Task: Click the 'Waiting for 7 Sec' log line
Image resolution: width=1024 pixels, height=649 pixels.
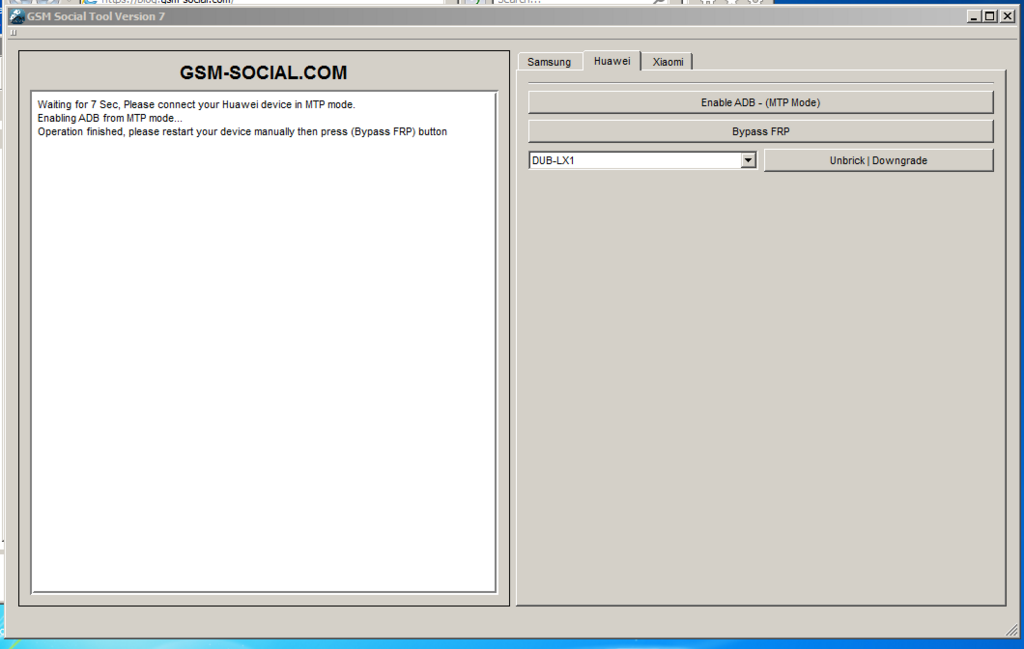Action: click(196, 104)
